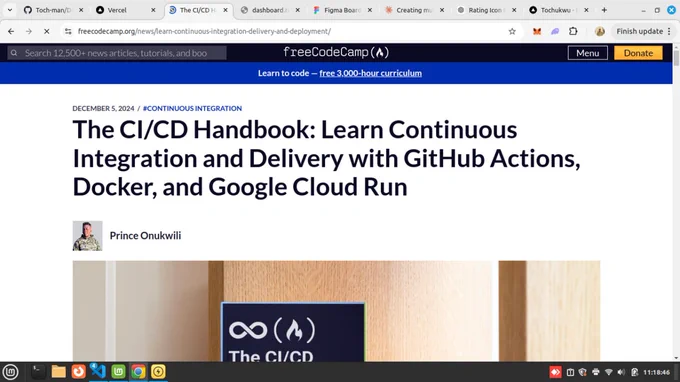Click the page vertical scrollbar thumb

tap(676, 57)
